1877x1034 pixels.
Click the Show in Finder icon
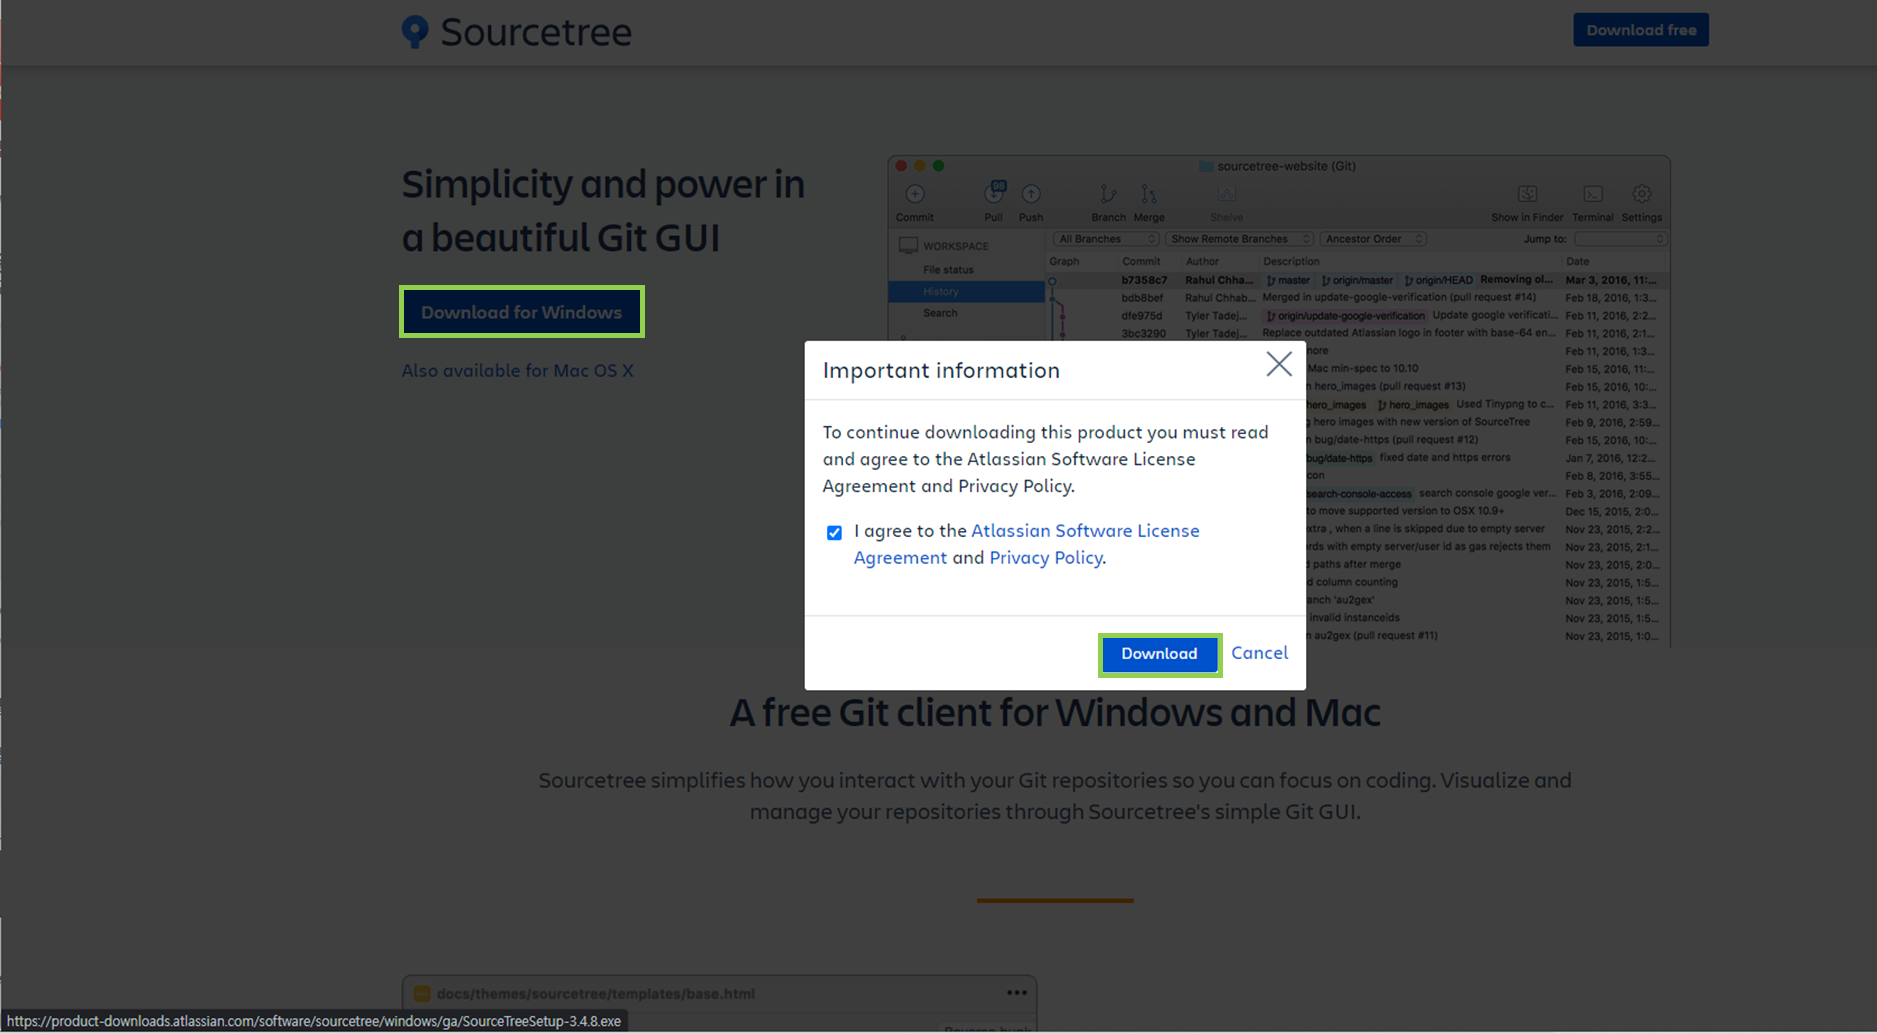point(1527,194)
